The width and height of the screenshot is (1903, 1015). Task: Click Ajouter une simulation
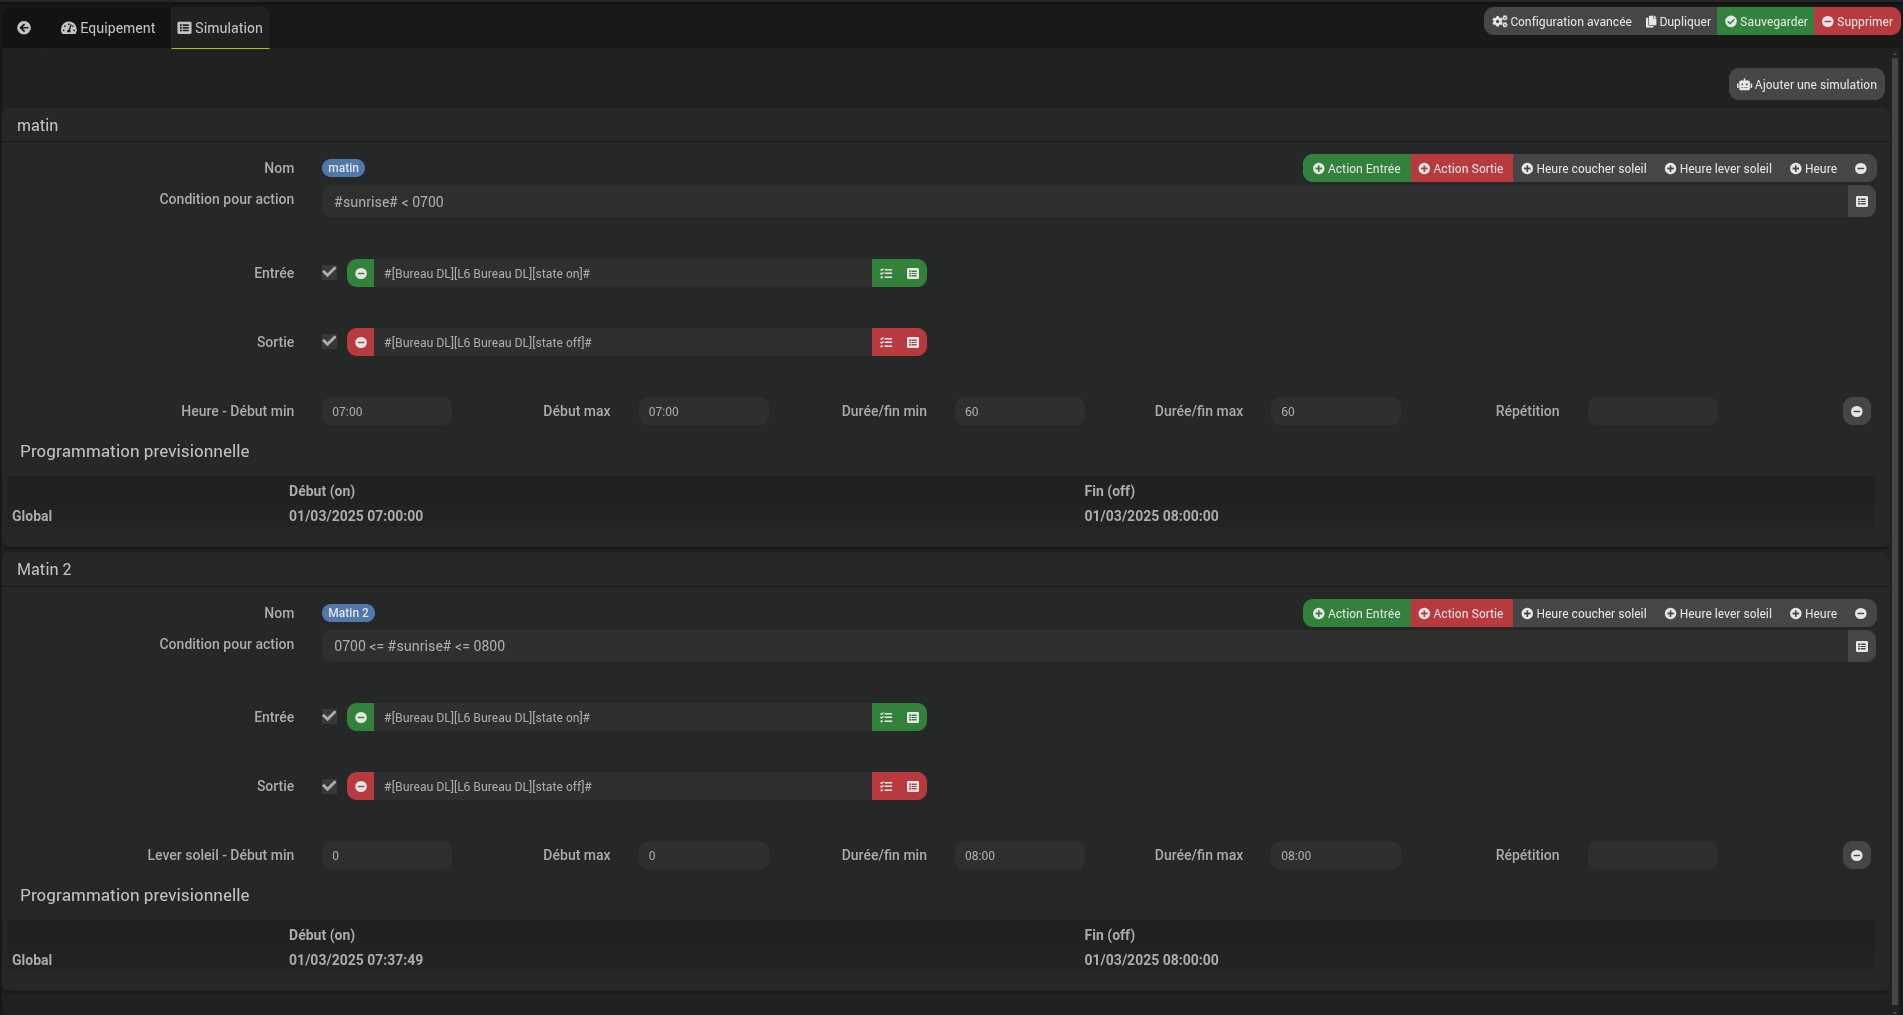[1806, 85]
